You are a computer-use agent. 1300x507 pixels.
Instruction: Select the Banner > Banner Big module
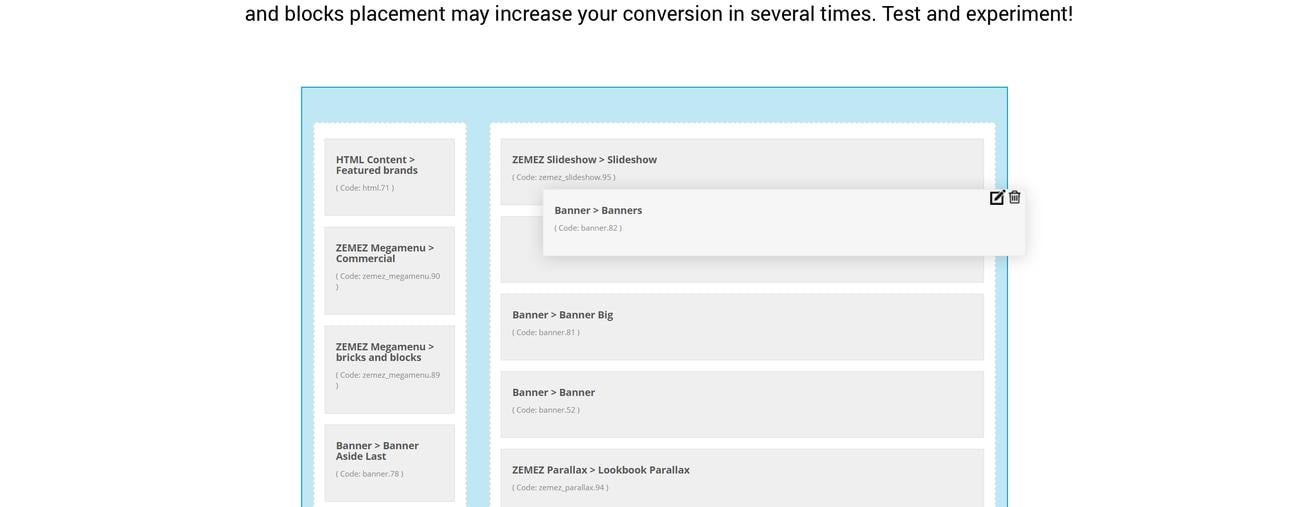742,326
